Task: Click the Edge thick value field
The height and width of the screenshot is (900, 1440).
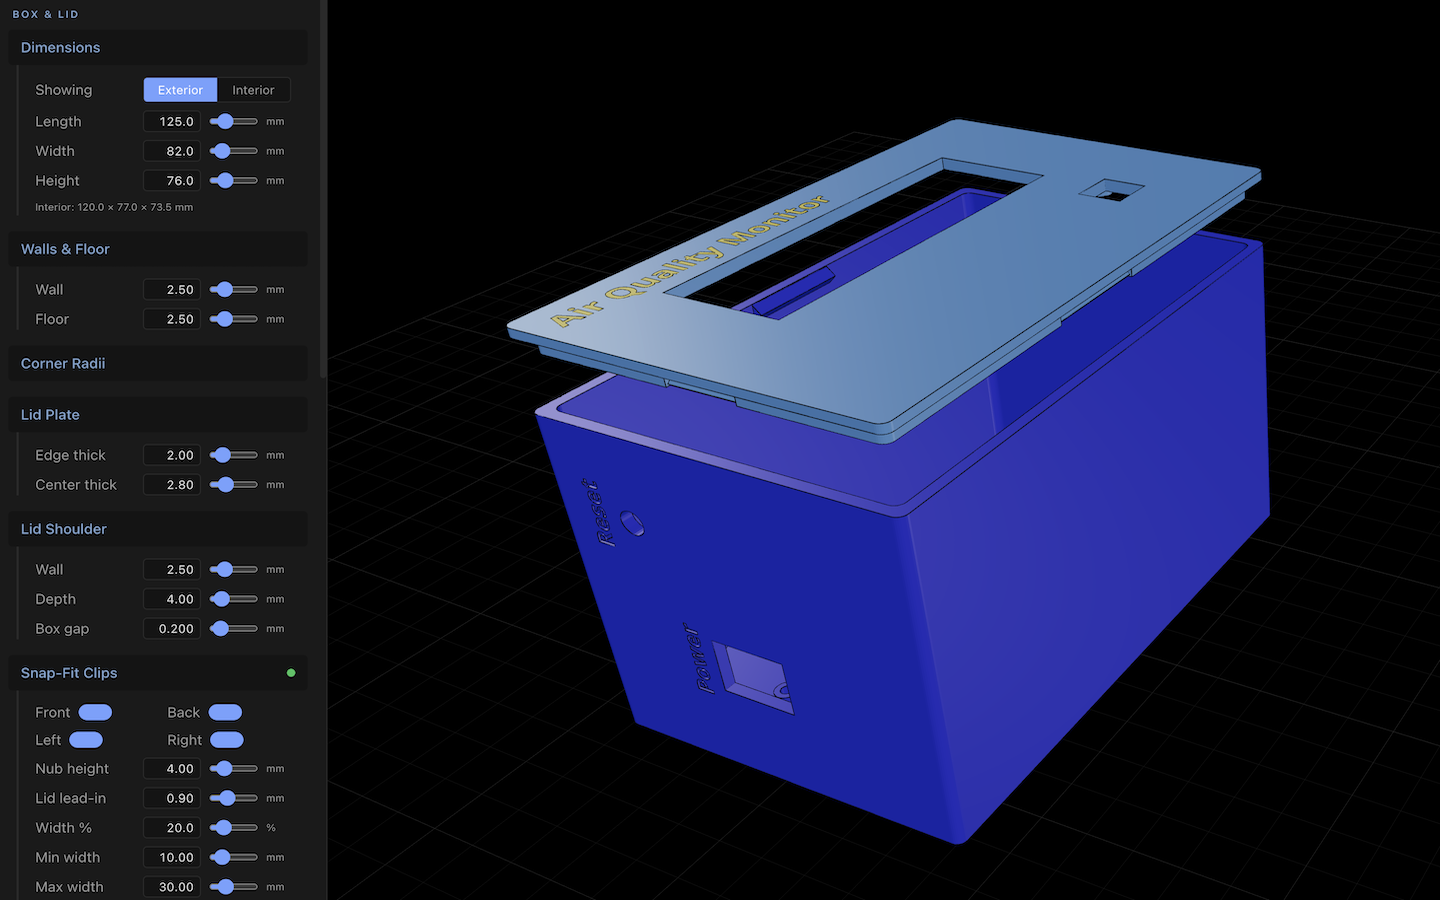Action: pos(172,455)
